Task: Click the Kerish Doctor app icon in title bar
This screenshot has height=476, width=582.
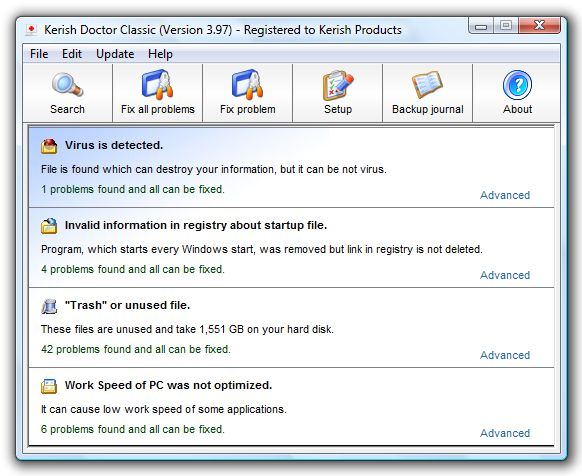Action: (32, 30)
